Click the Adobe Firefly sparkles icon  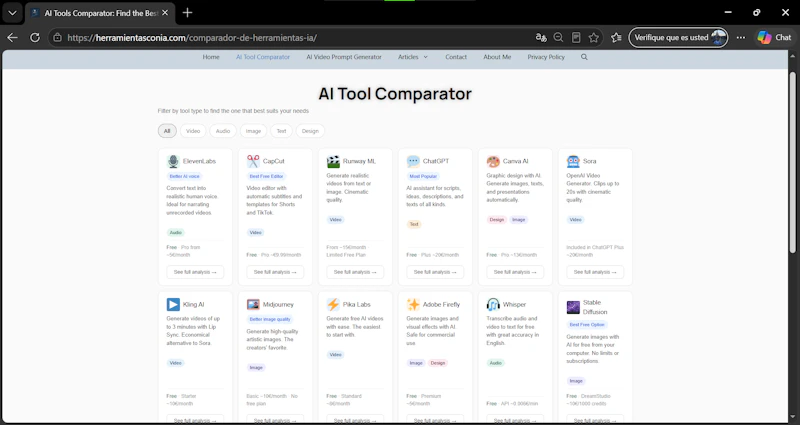pyautogui.click(x=413, y=305)
